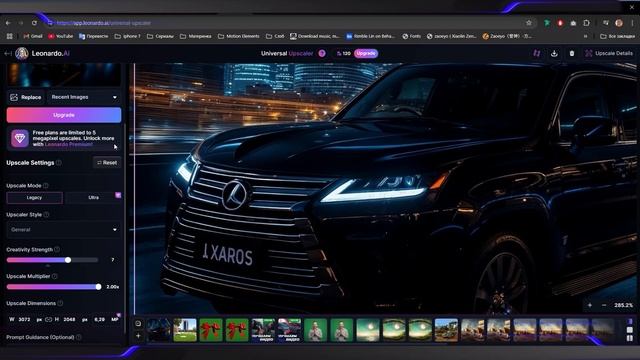Open the Leonardo.Ai user avatar

click(x=22, y=53)
